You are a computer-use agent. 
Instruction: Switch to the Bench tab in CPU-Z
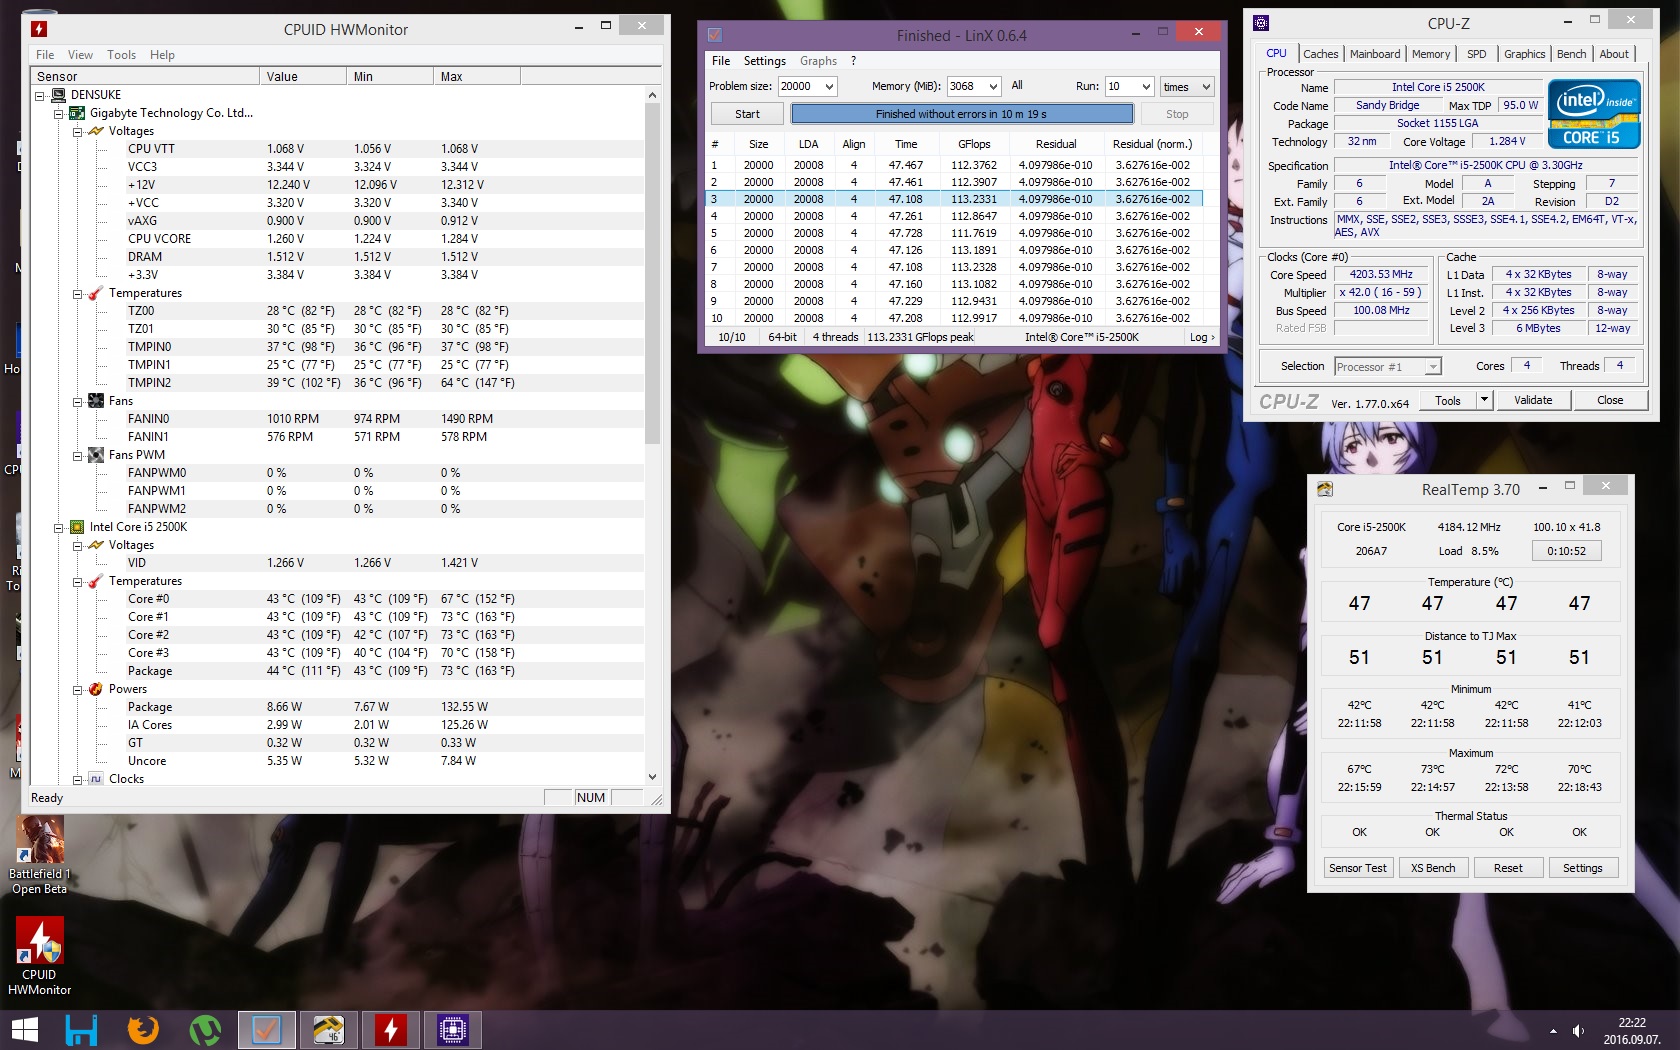coord(1571,54)
